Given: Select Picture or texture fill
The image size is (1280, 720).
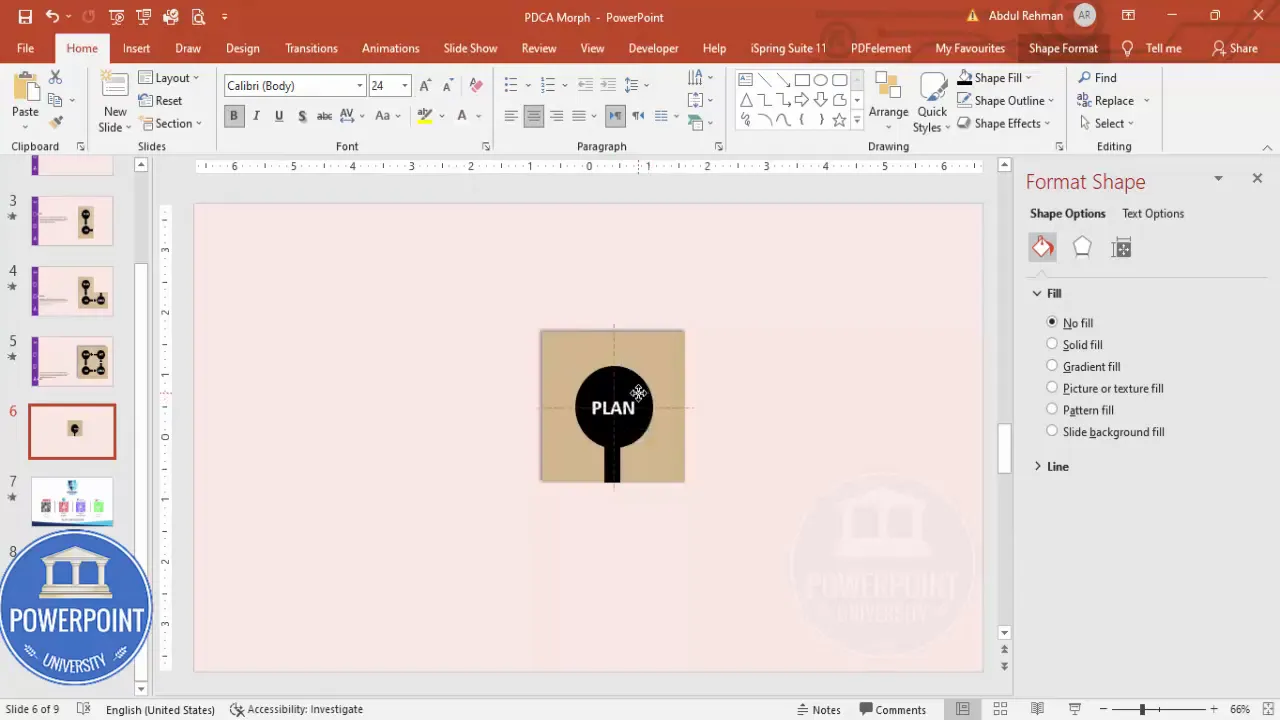Looking at the screenshot, I should [1105, 388].
